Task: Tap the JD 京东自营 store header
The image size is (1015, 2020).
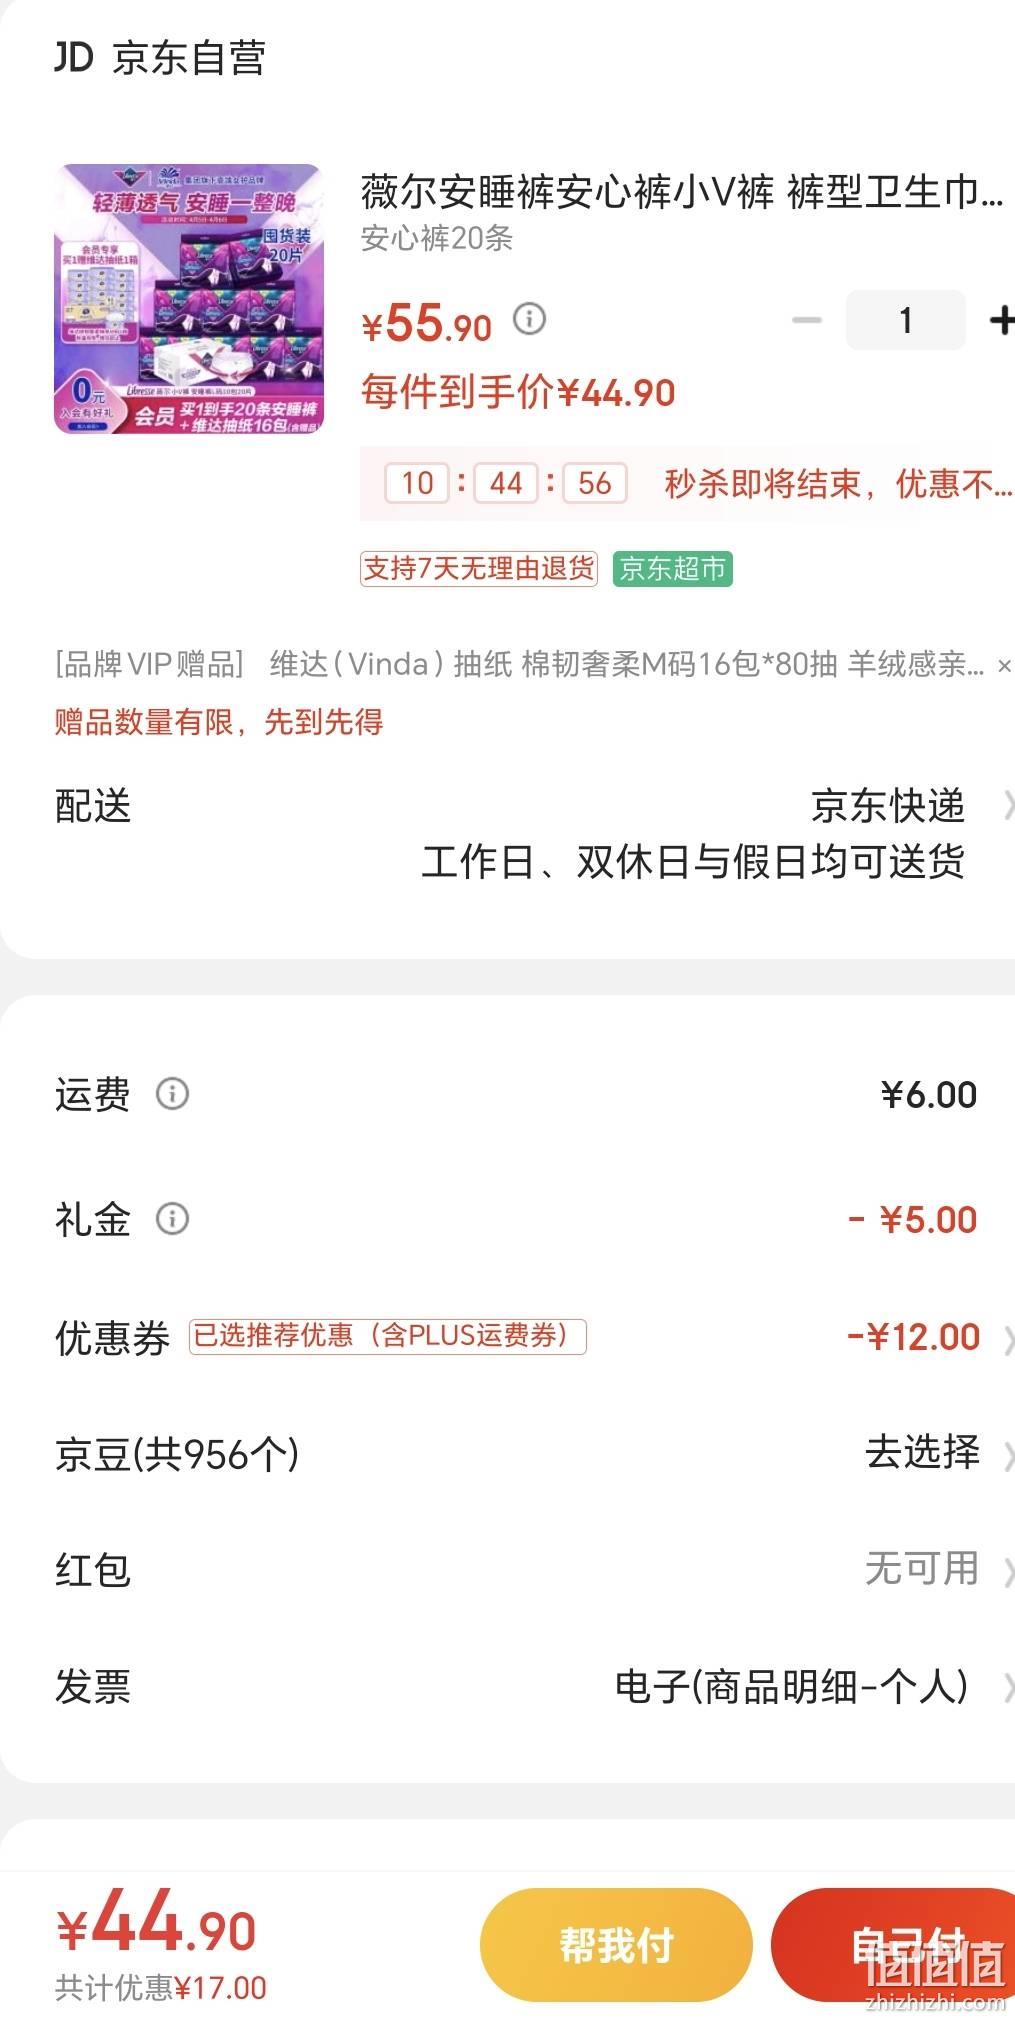Action: point(160,58)
